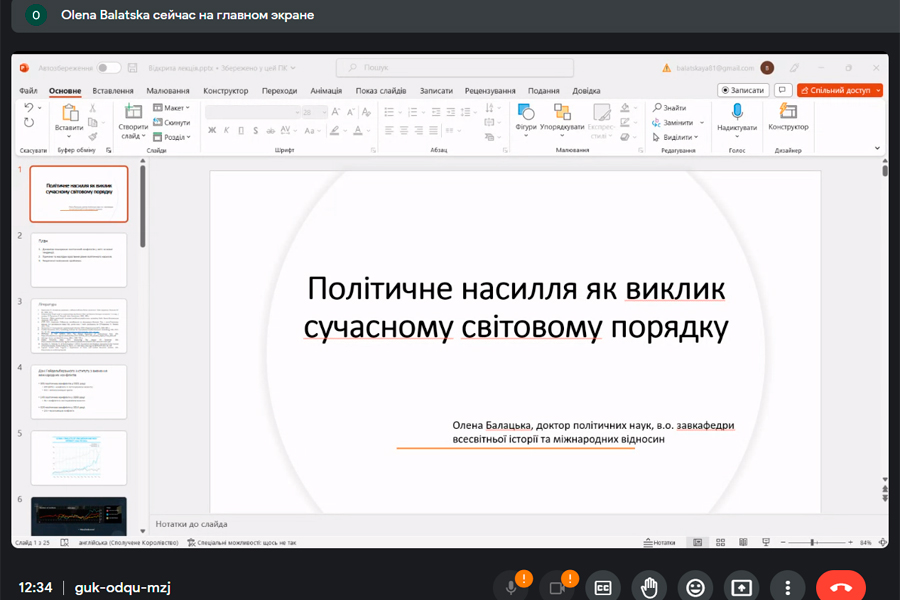Toggle the meeting camera button
Screen dimensions: 900x600
557,587
